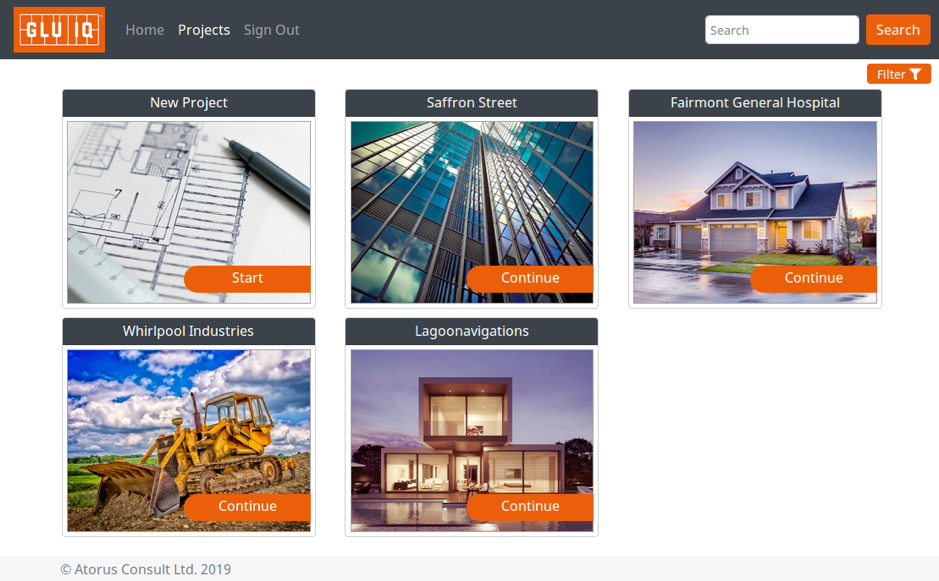Start the New Project
This screenshot has height=581, width=939.
247,279
